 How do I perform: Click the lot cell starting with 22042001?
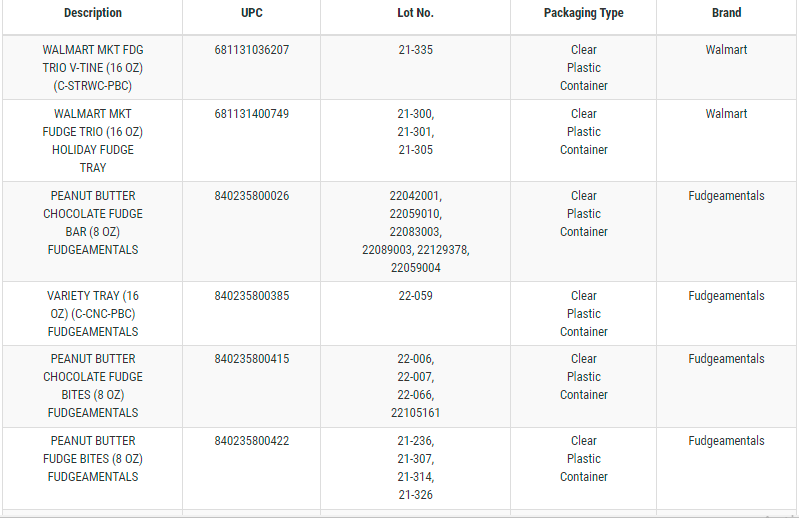[415, 232]
